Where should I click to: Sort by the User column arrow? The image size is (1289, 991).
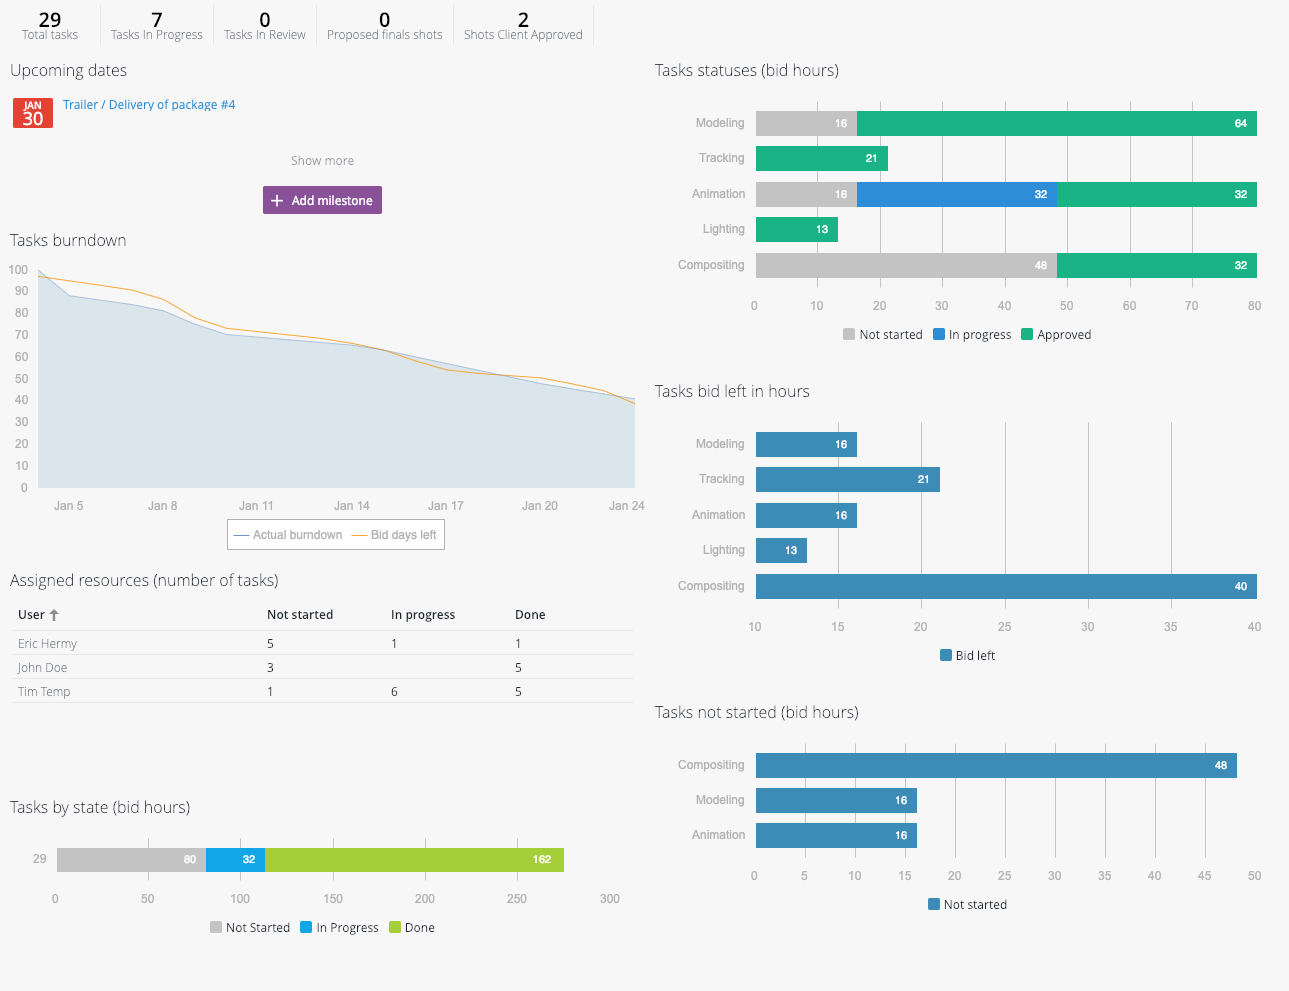[54, 615]
